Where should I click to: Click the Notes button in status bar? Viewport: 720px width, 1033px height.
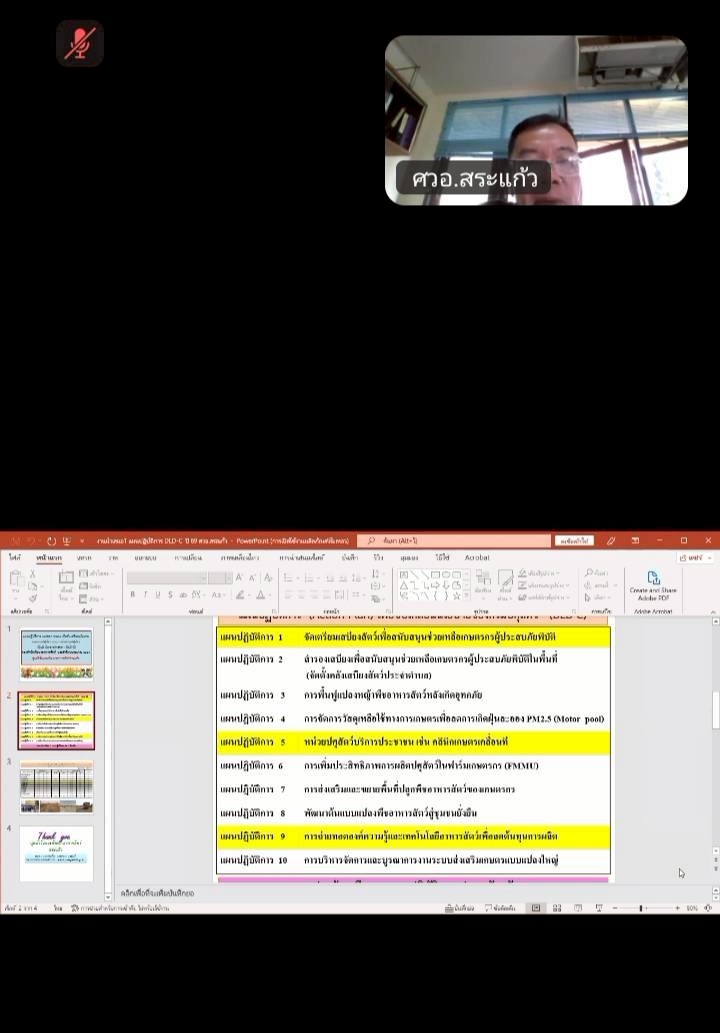coord(463,908)
